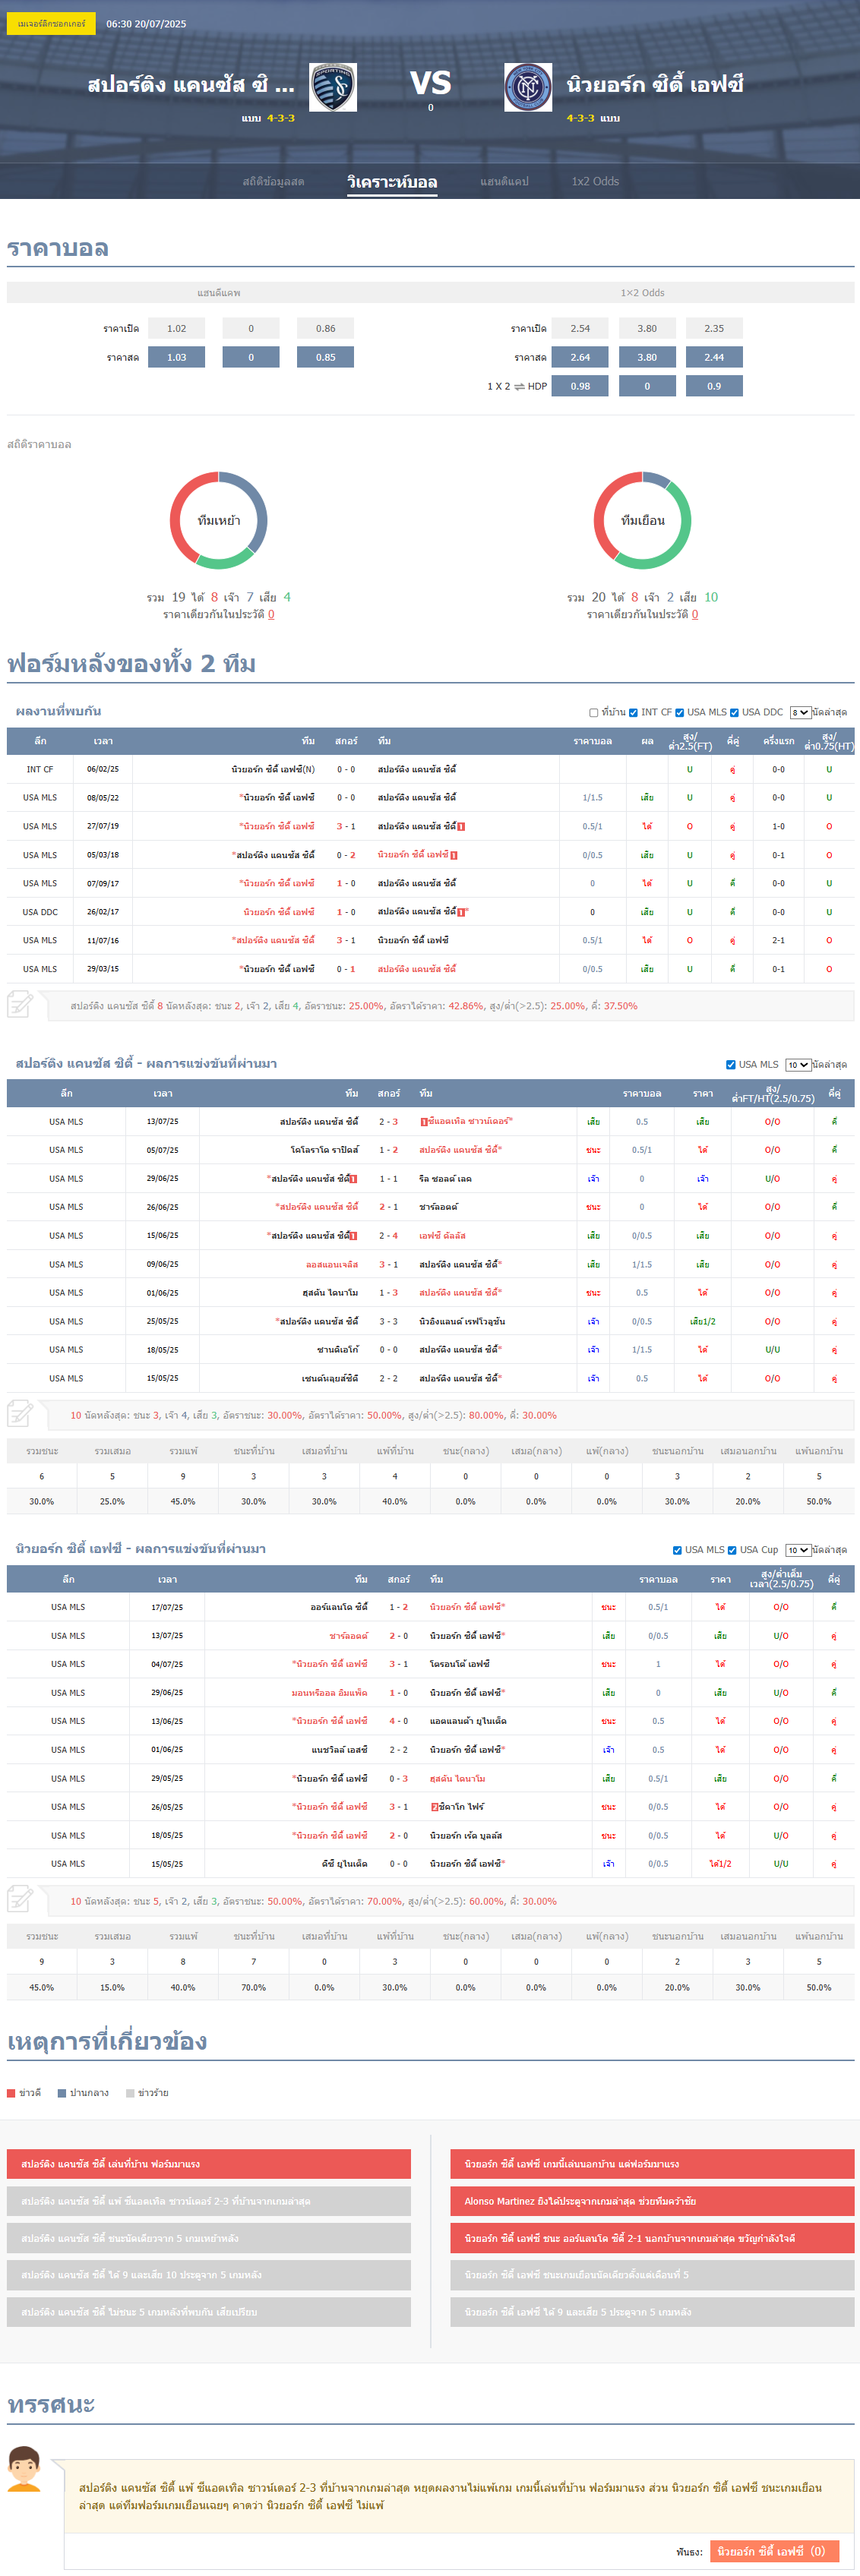This screenshot has width=860, height=2576.
Task: Uncheck USA MLS in the head-to-head filters
Action: click(x=679, y=713)
